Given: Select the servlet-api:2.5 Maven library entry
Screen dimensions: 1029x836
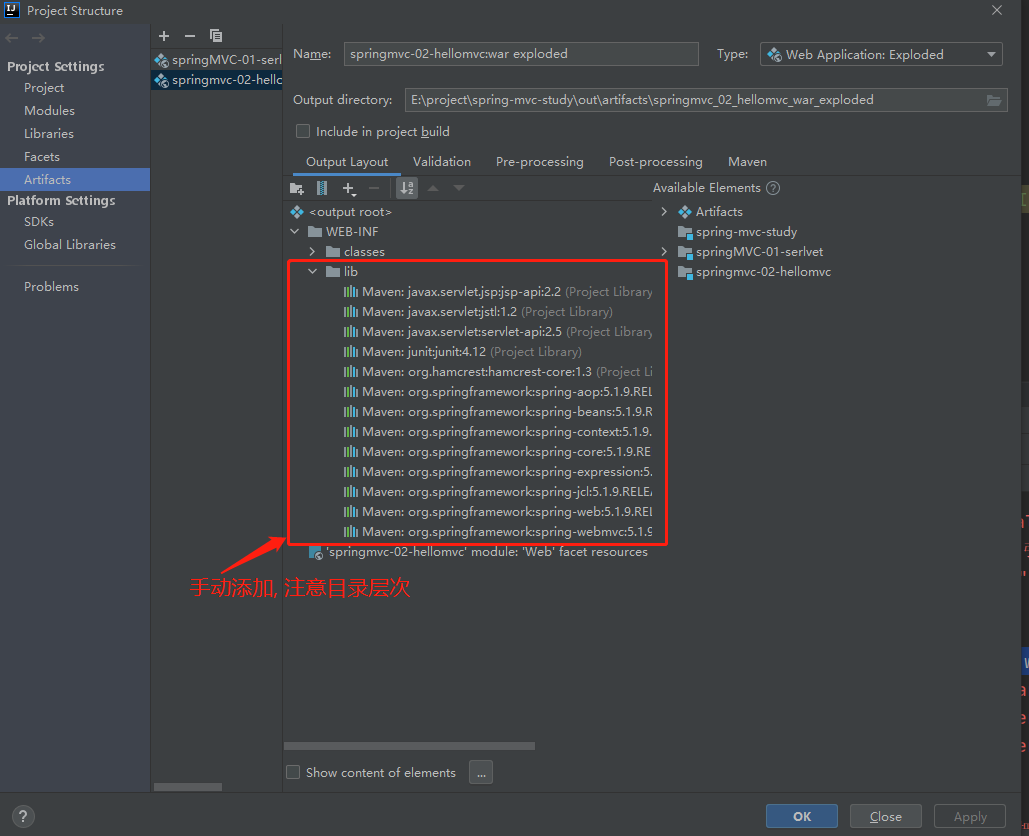Looking at the screenshot, I should pyautogui.click(x=497, y=332).
